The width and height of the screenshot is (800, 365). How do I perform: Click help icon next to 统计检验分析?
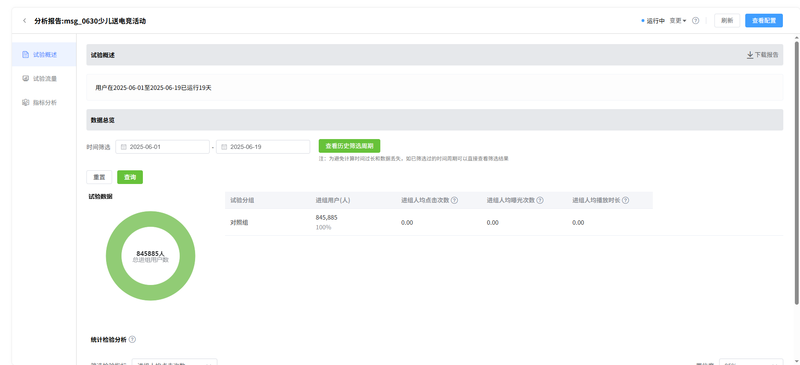tap(132, 339)
